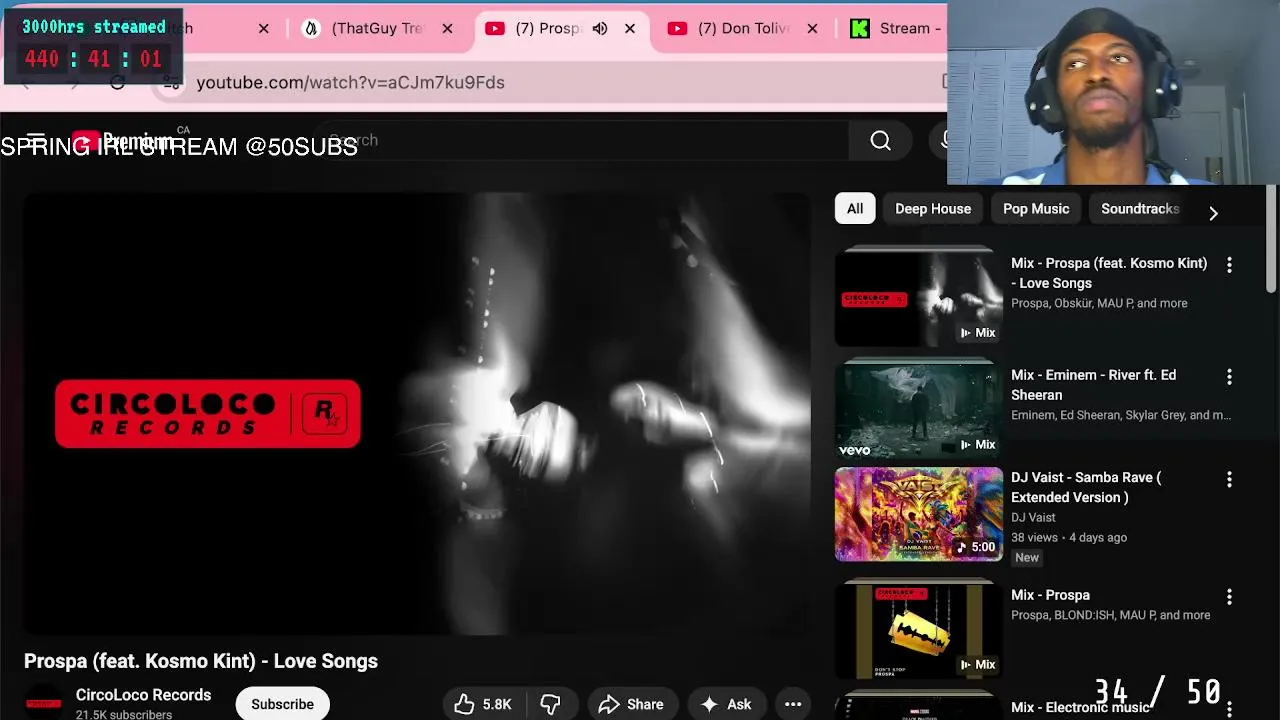Click the Rockstar logo on video player

pyautogui.click(x=327, y=413)
